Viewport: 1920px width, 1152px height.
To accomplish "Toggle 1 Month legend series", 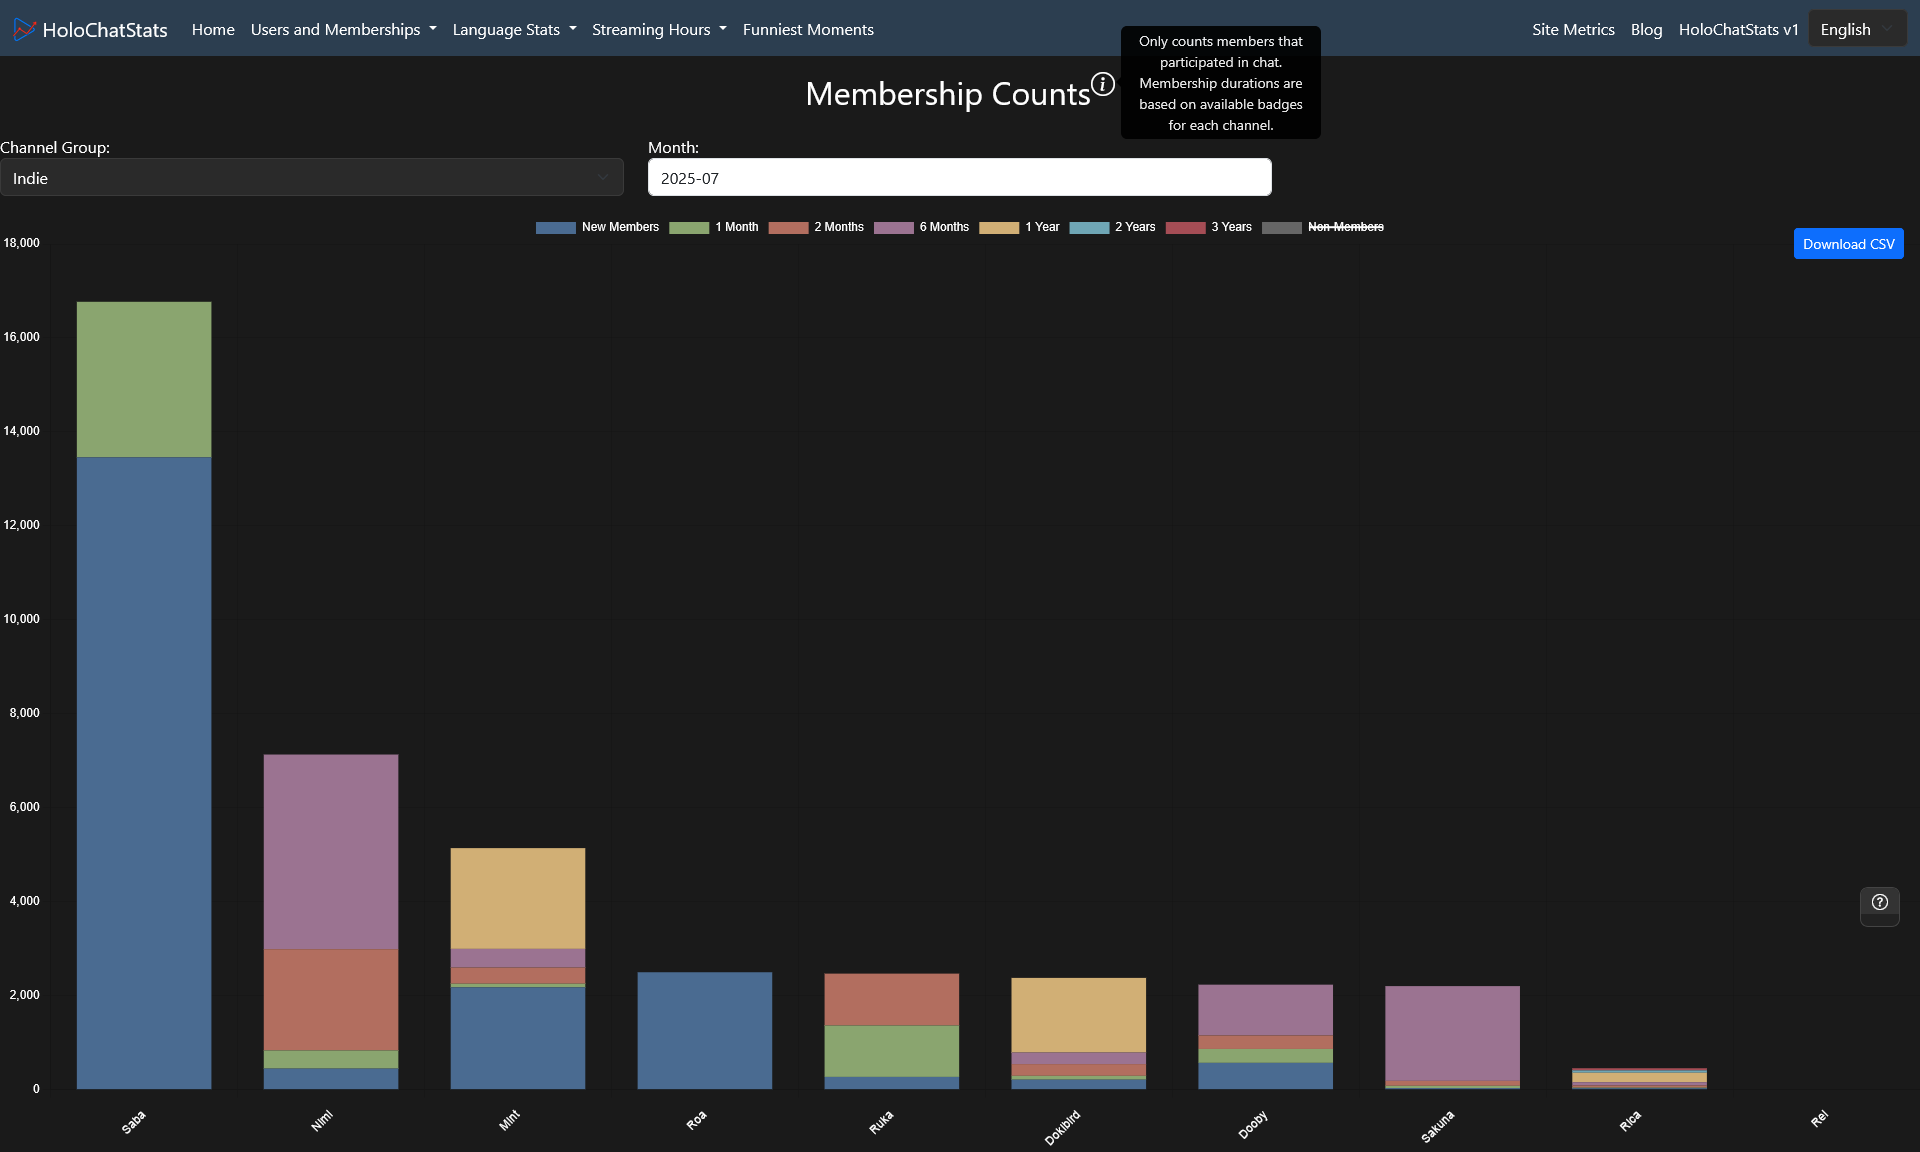I will 713,227.
